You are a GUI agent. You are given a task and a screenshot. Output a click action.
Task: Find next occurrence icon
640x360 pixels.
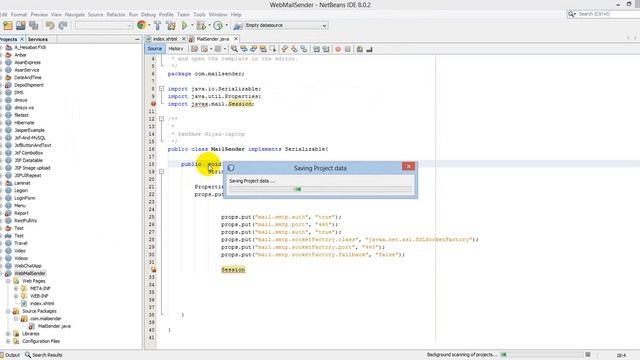253,49
